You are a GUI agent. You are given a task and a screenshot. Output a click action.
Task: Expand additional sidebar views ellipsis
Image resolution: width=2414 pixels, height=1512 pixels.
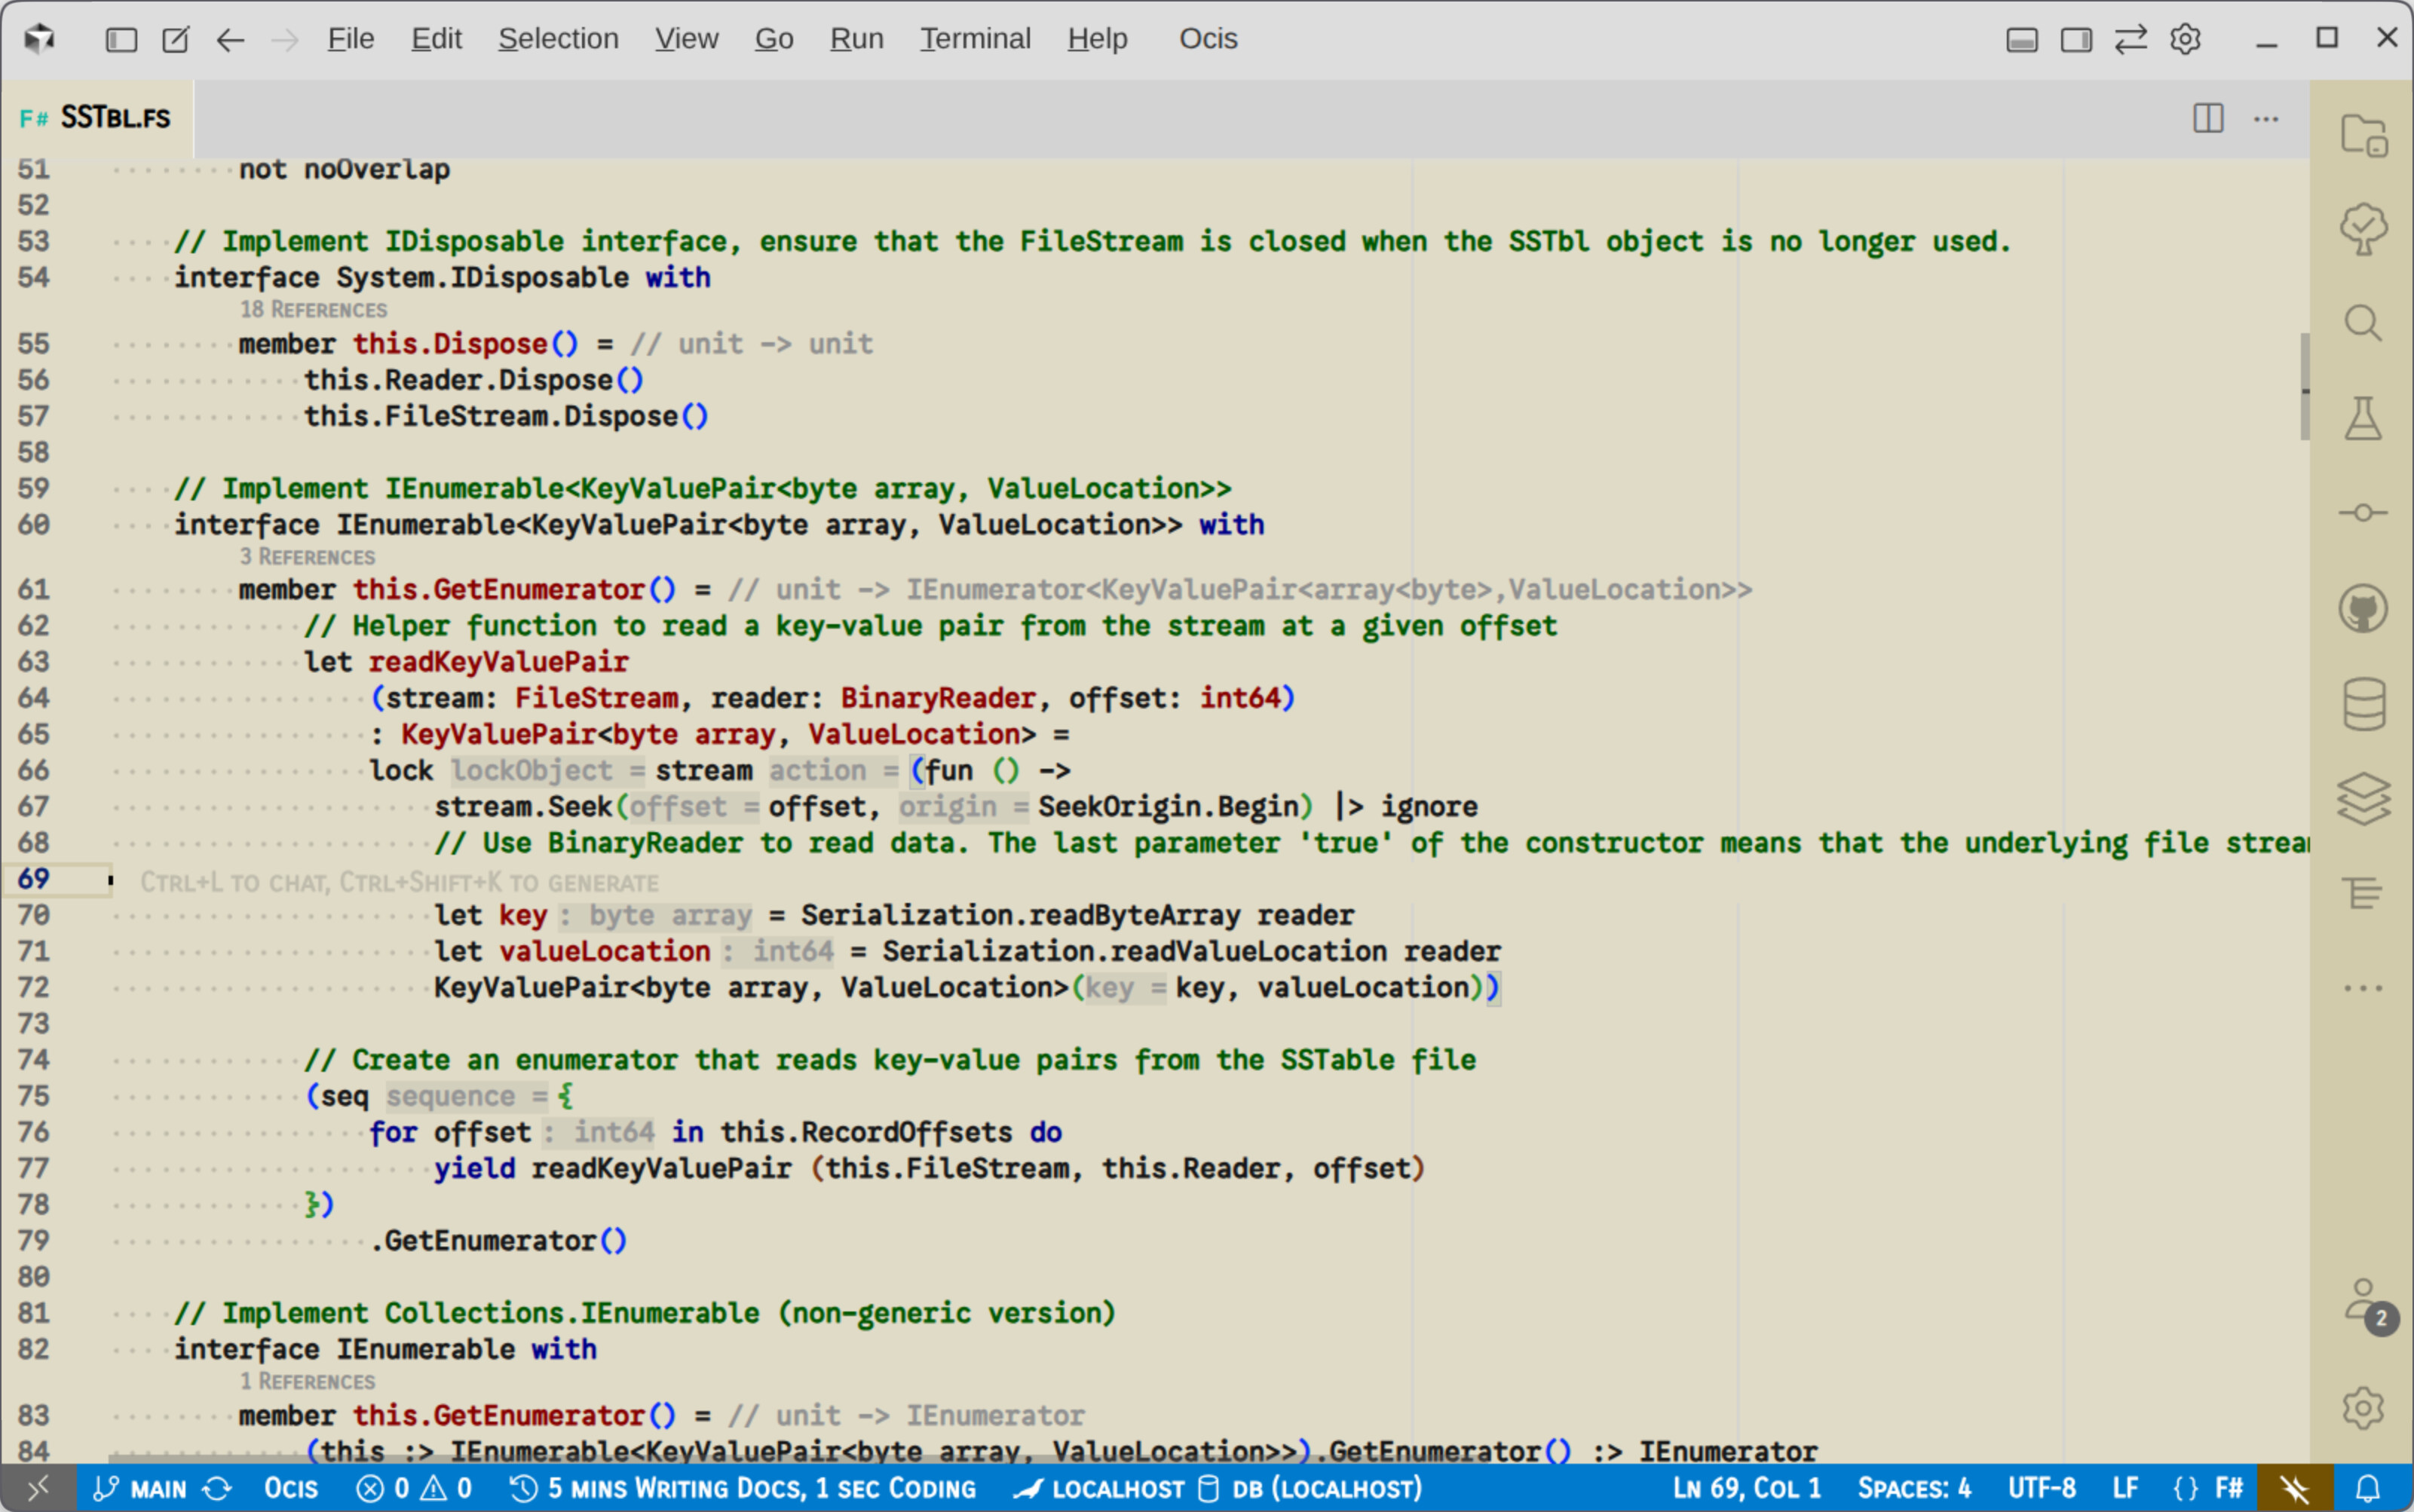click(x=2362, y=988)
